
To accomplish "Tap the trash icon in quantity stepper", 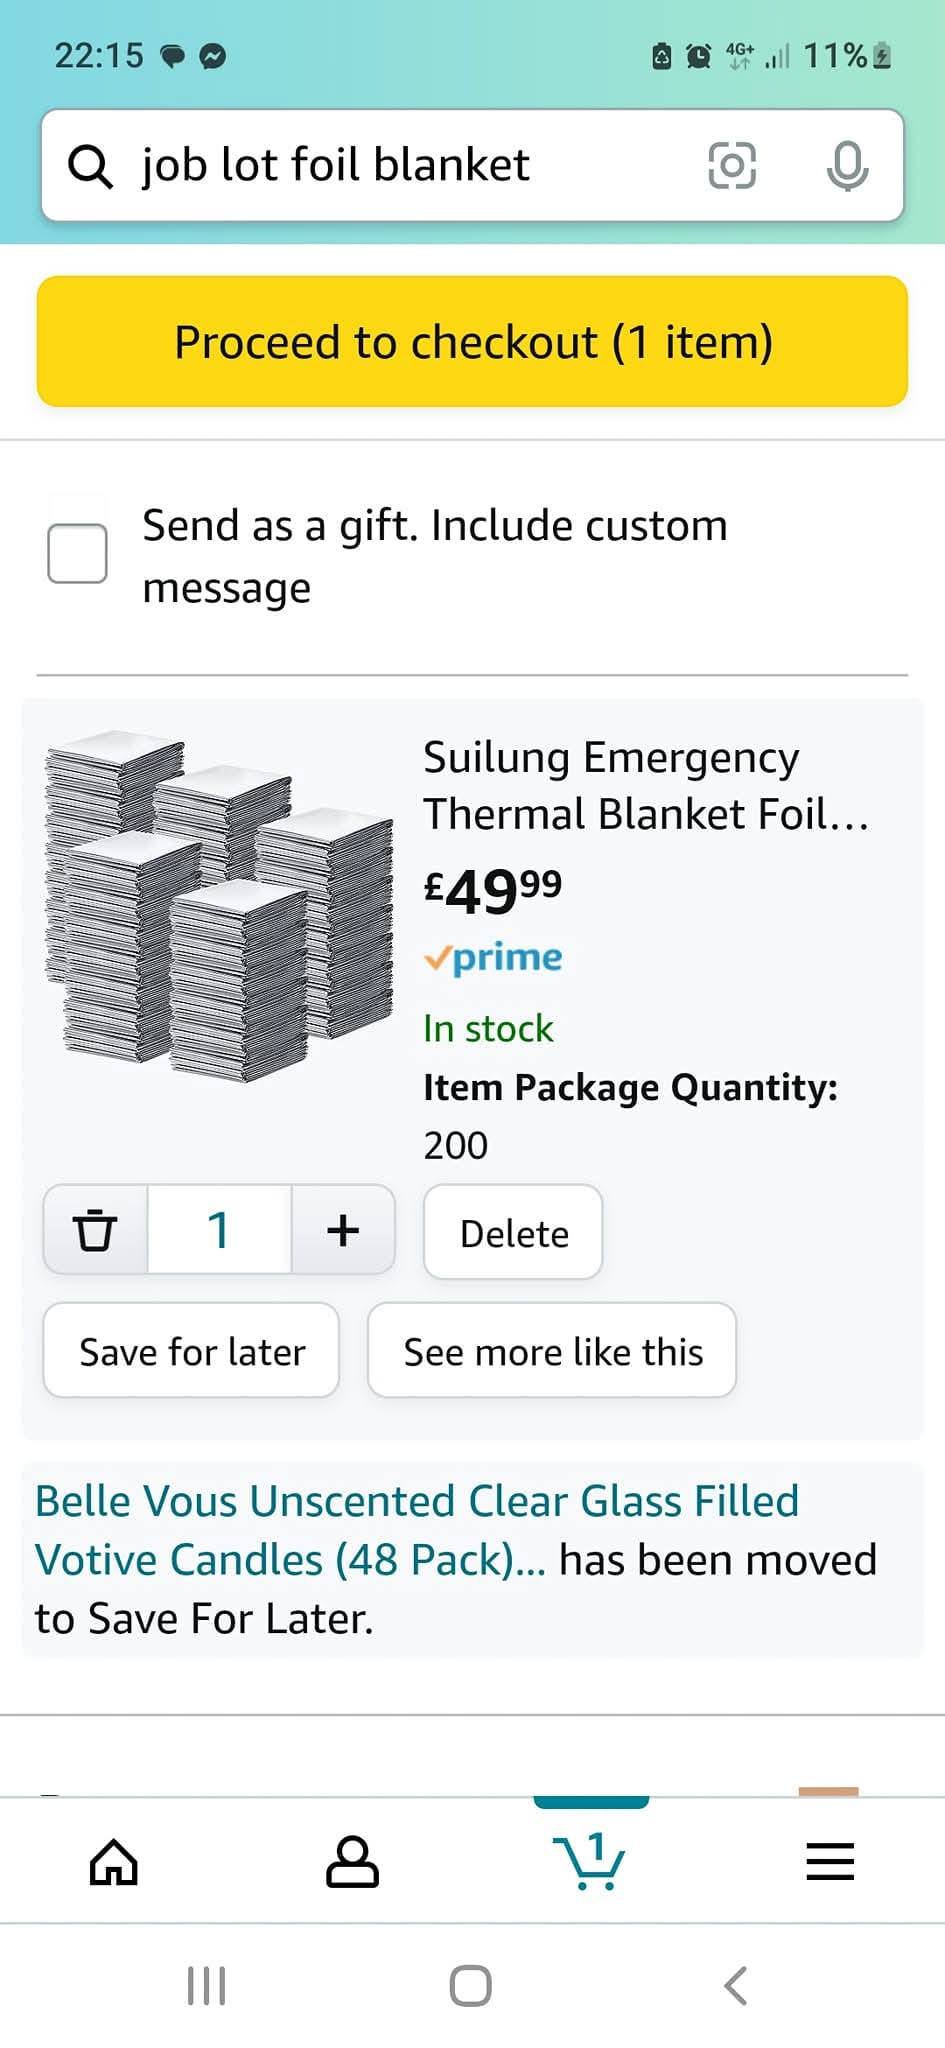I will pyautogui.click(x=96, y=1229).
